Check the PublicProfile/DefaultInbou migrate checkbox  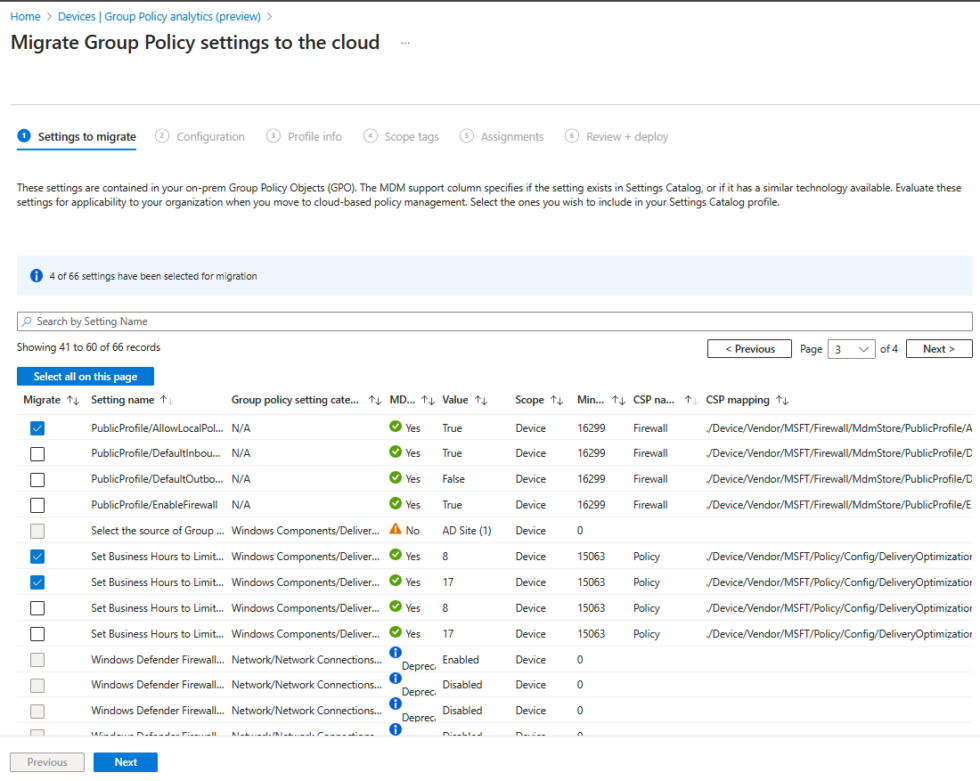(x=37, y=453)
